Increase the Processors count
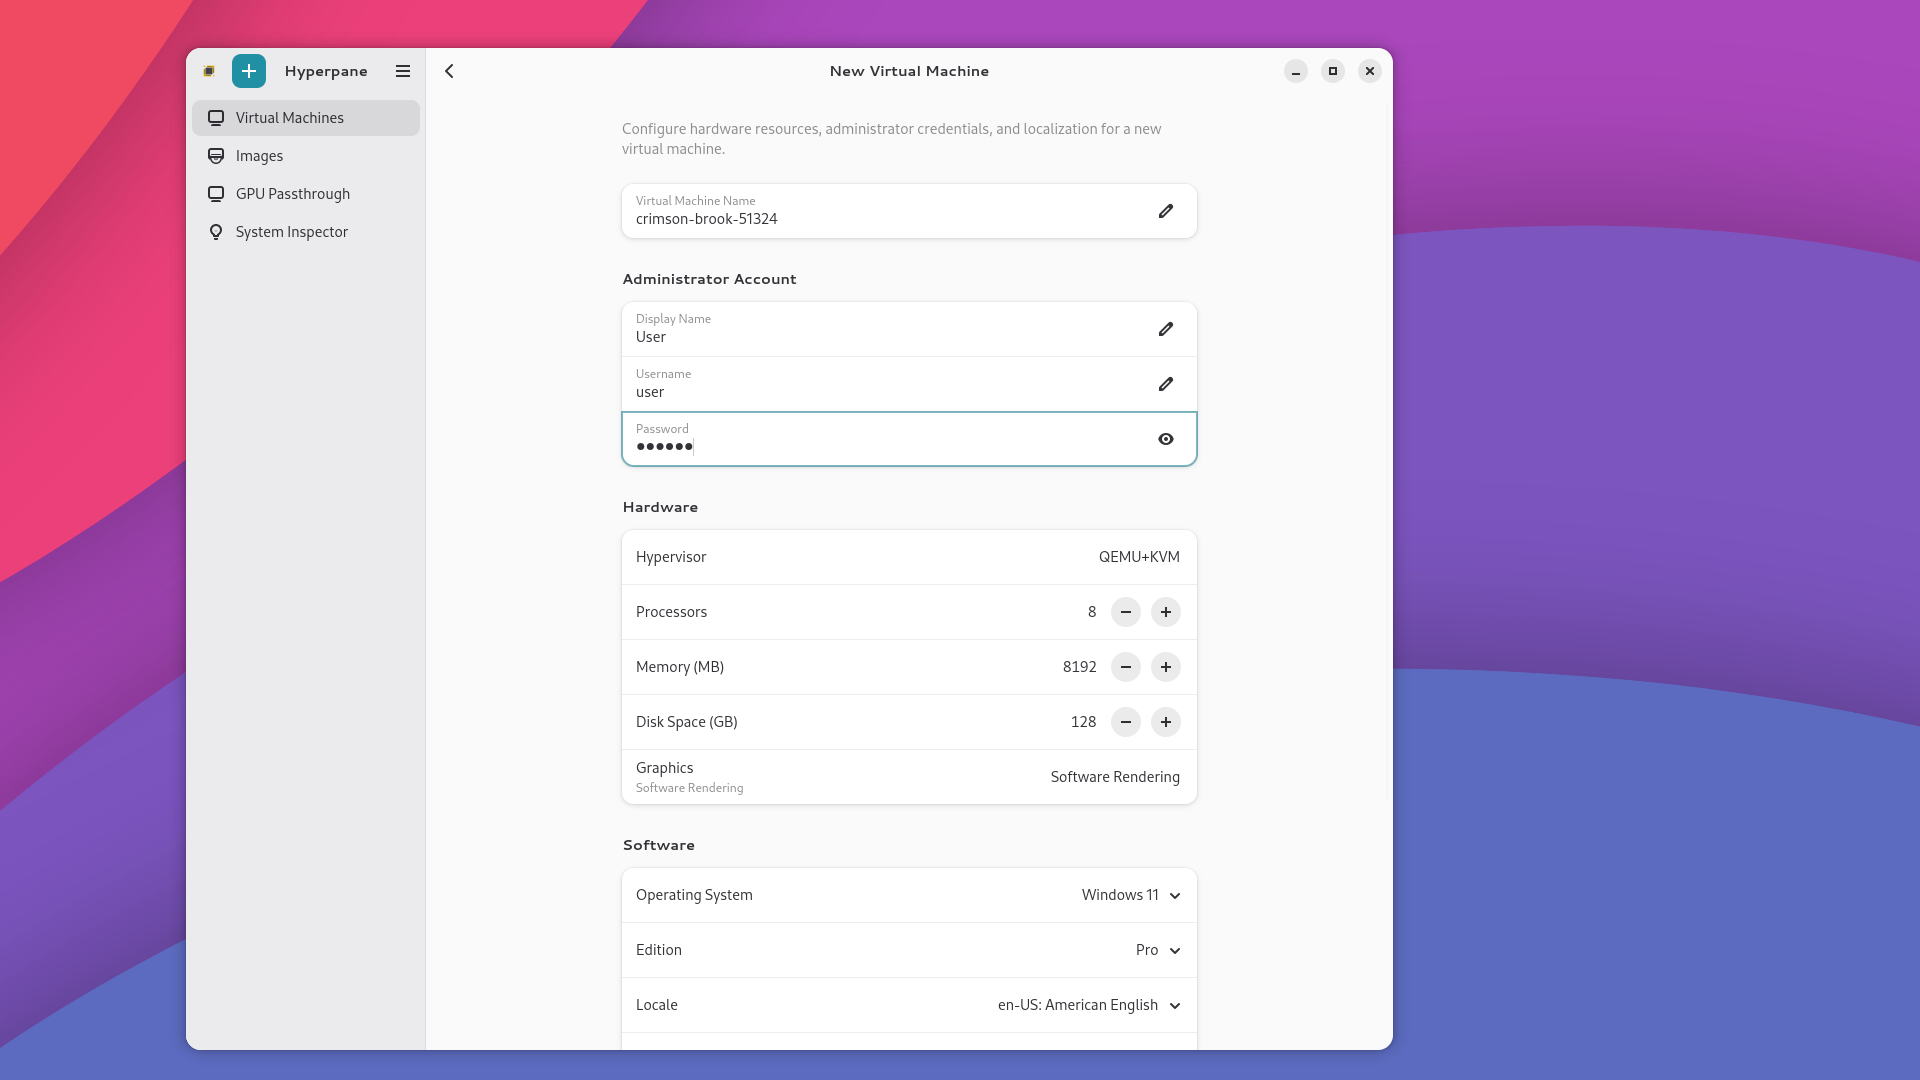 1166,612
